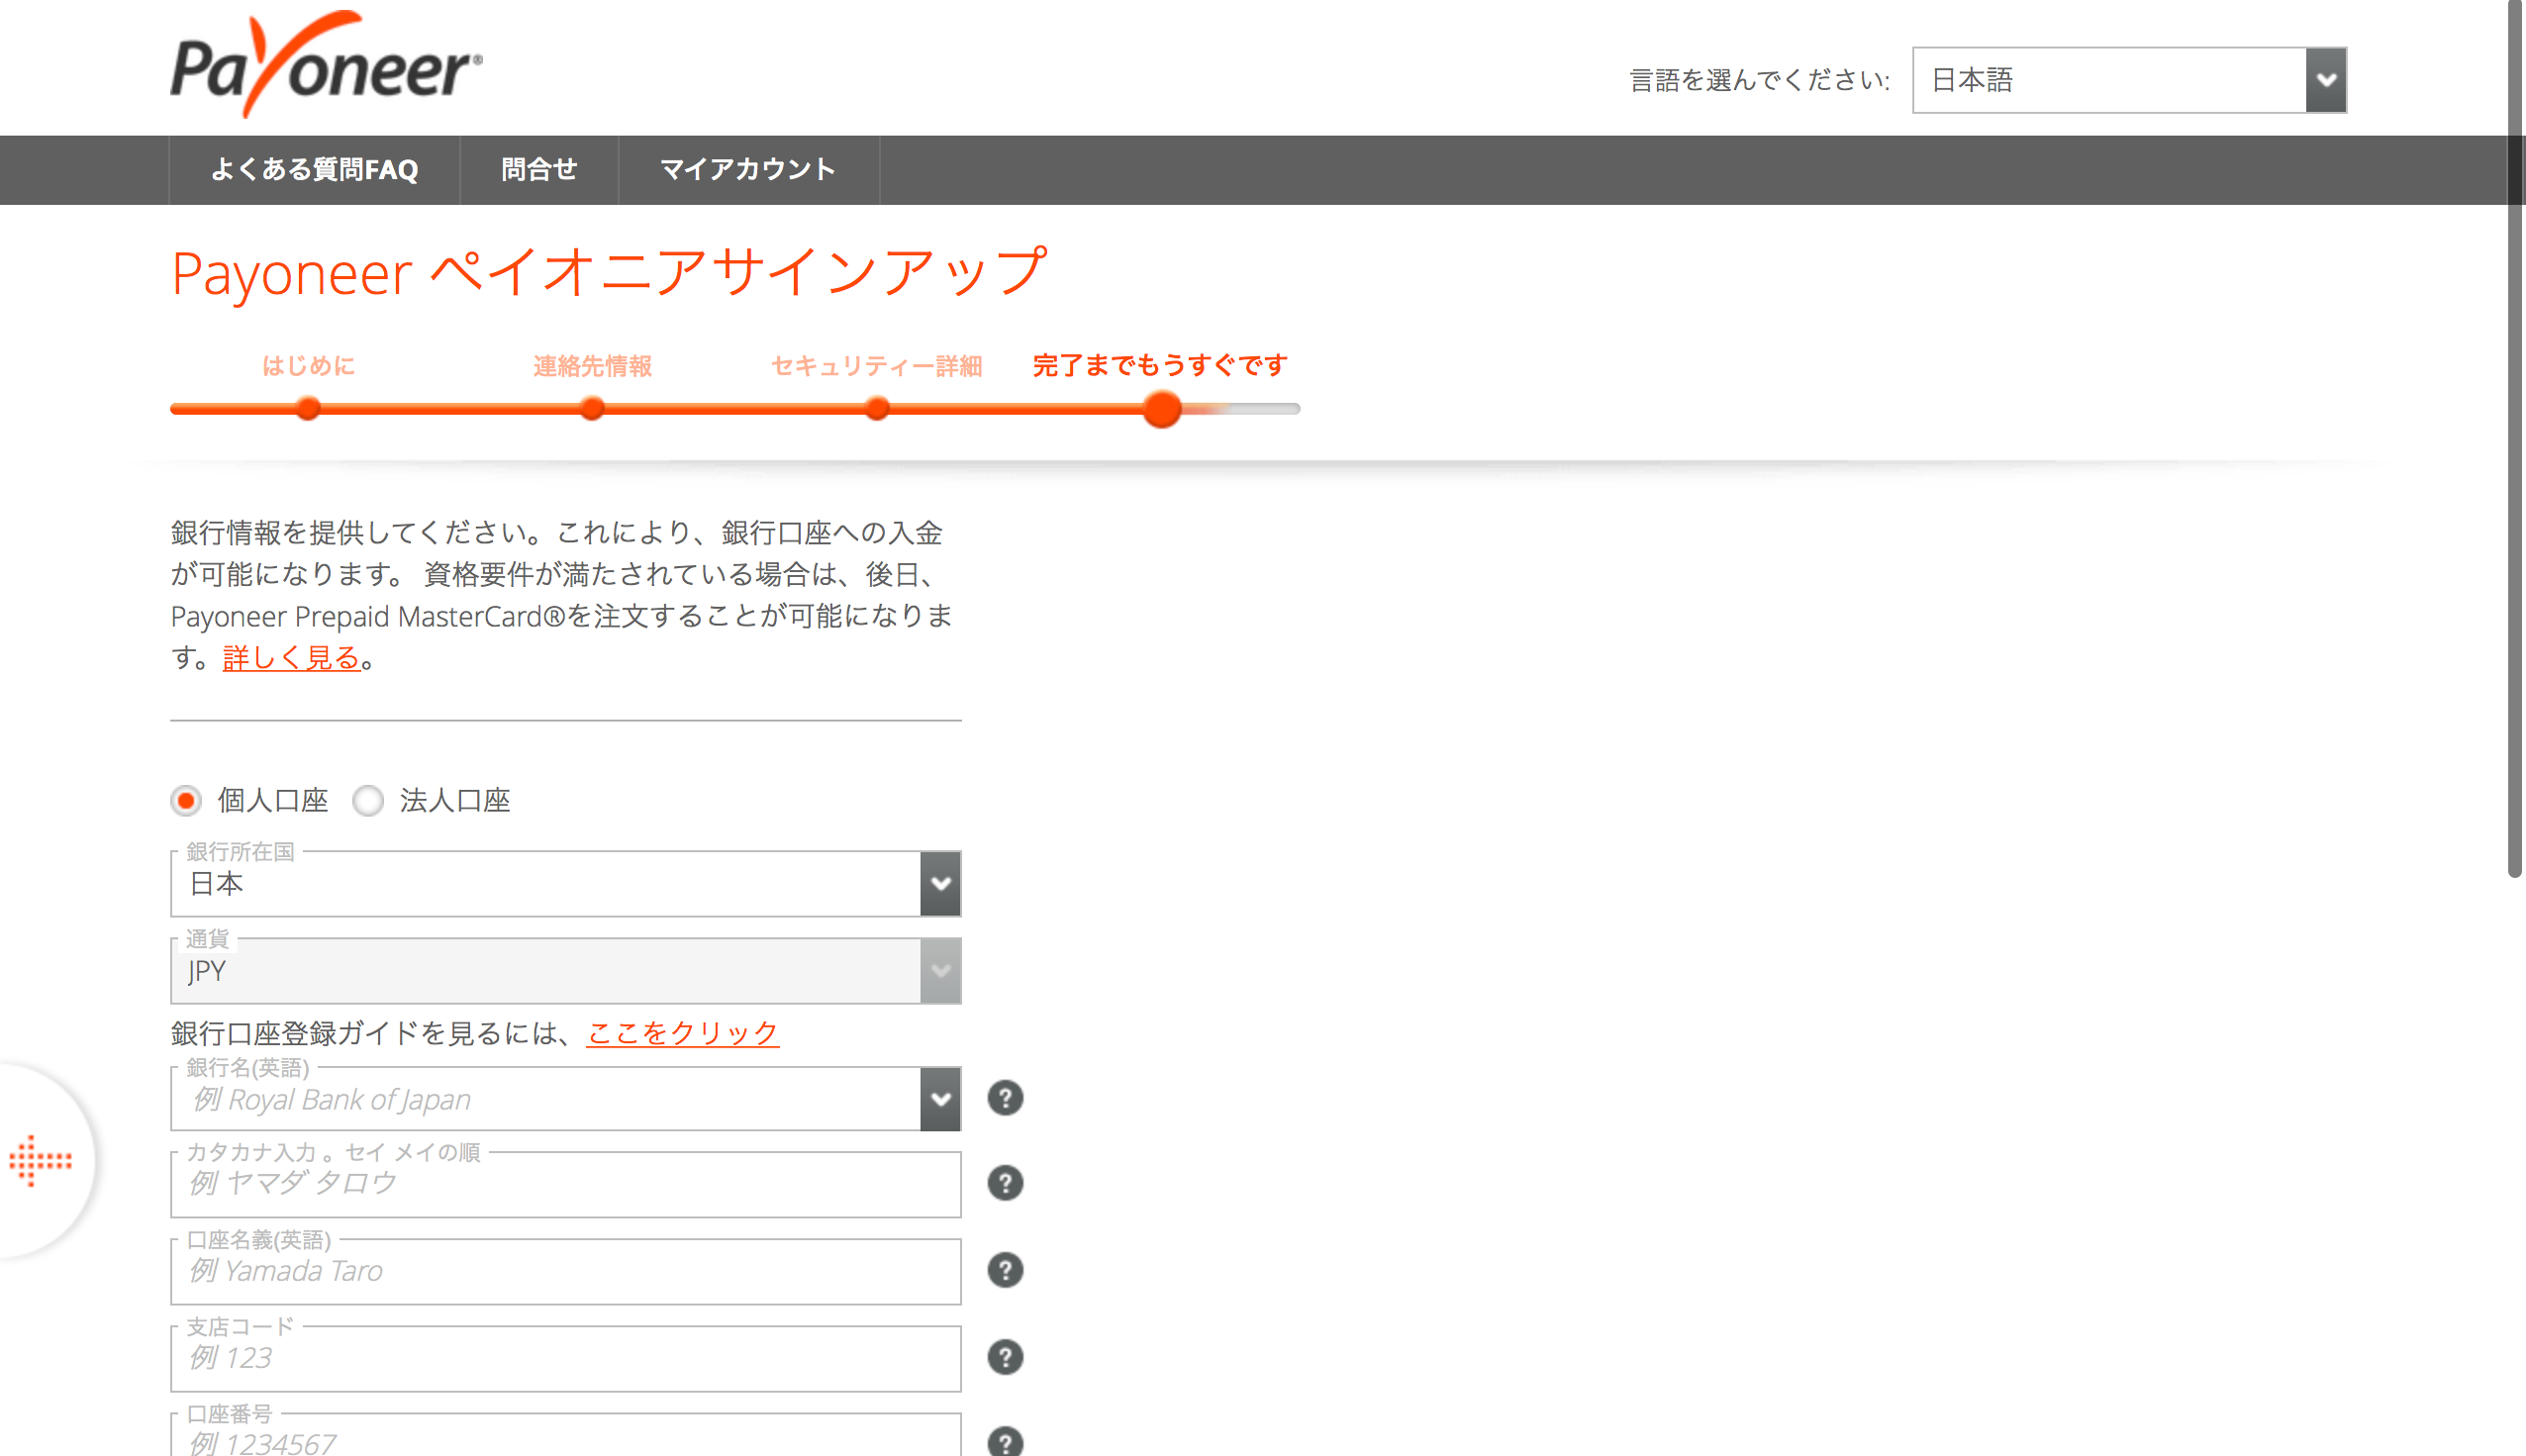Click the Payoneer logo
2526x1456 pixels.
point(326,64)
